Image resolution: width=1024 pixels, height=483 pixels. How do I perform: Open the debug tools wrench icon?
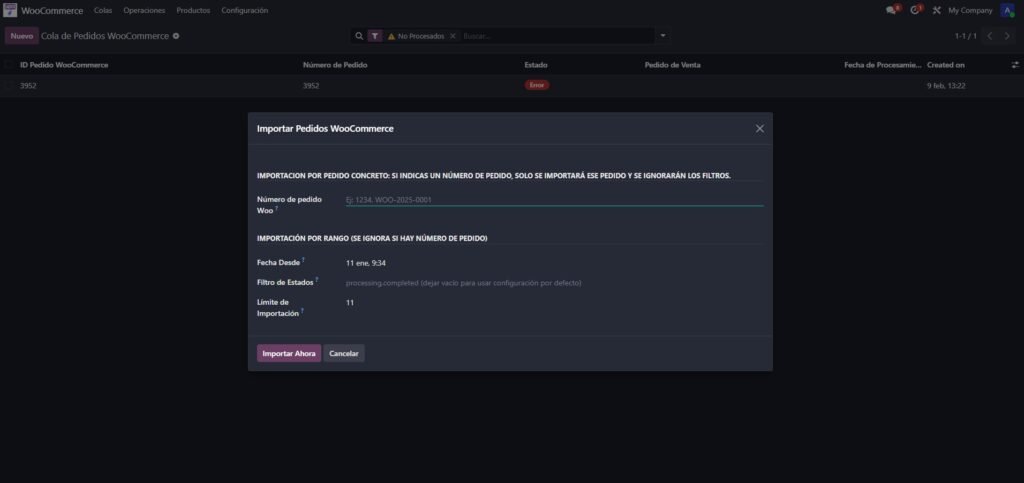[x=936, y=10]
